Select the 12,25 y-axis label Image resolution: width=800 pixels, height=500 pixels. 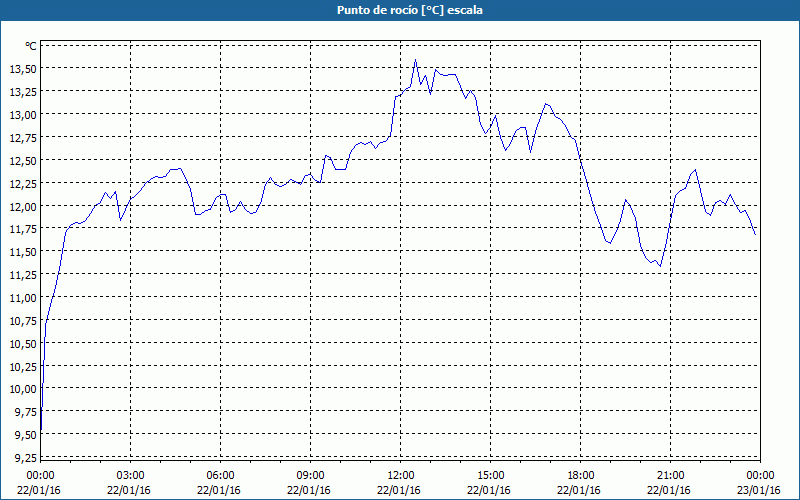[x=23, y=184]
